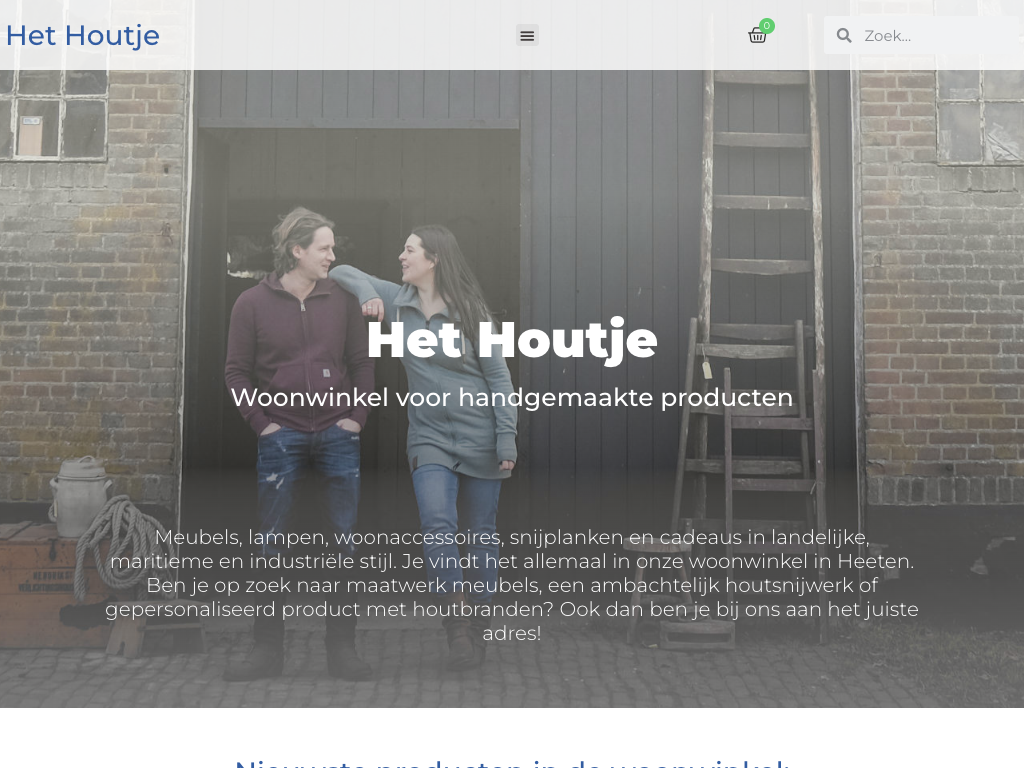
Task: Click the metal milk can on the left
Action: tap(80, 495)
